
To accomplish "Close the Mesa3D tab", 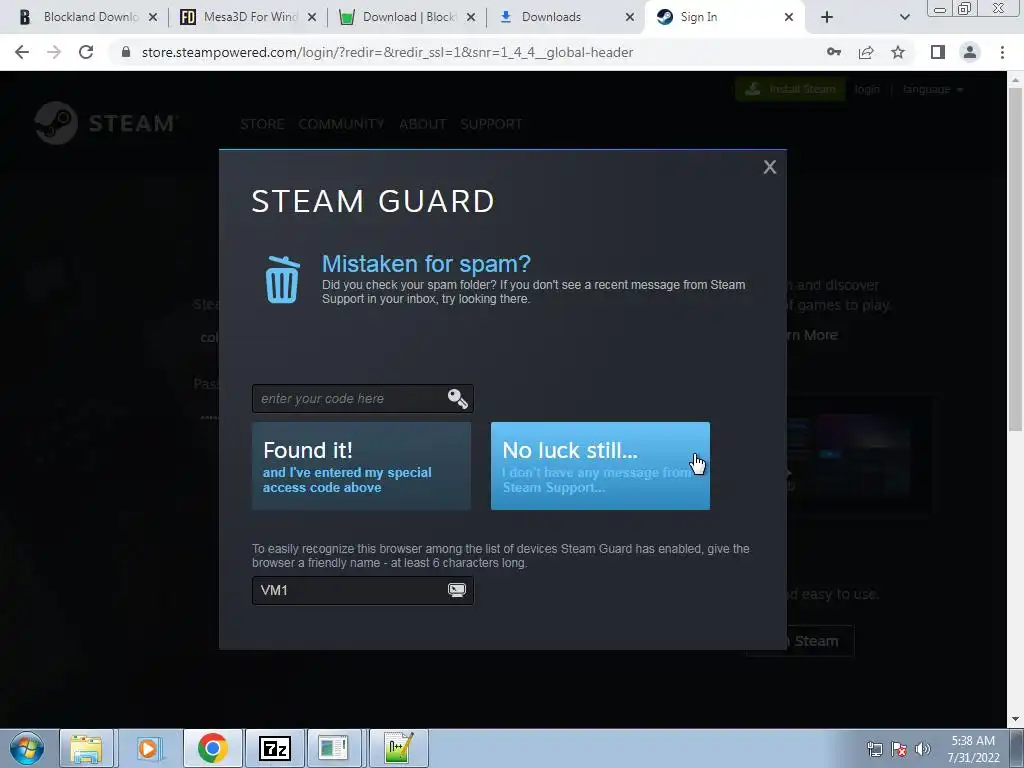I will tap(312, 17).
